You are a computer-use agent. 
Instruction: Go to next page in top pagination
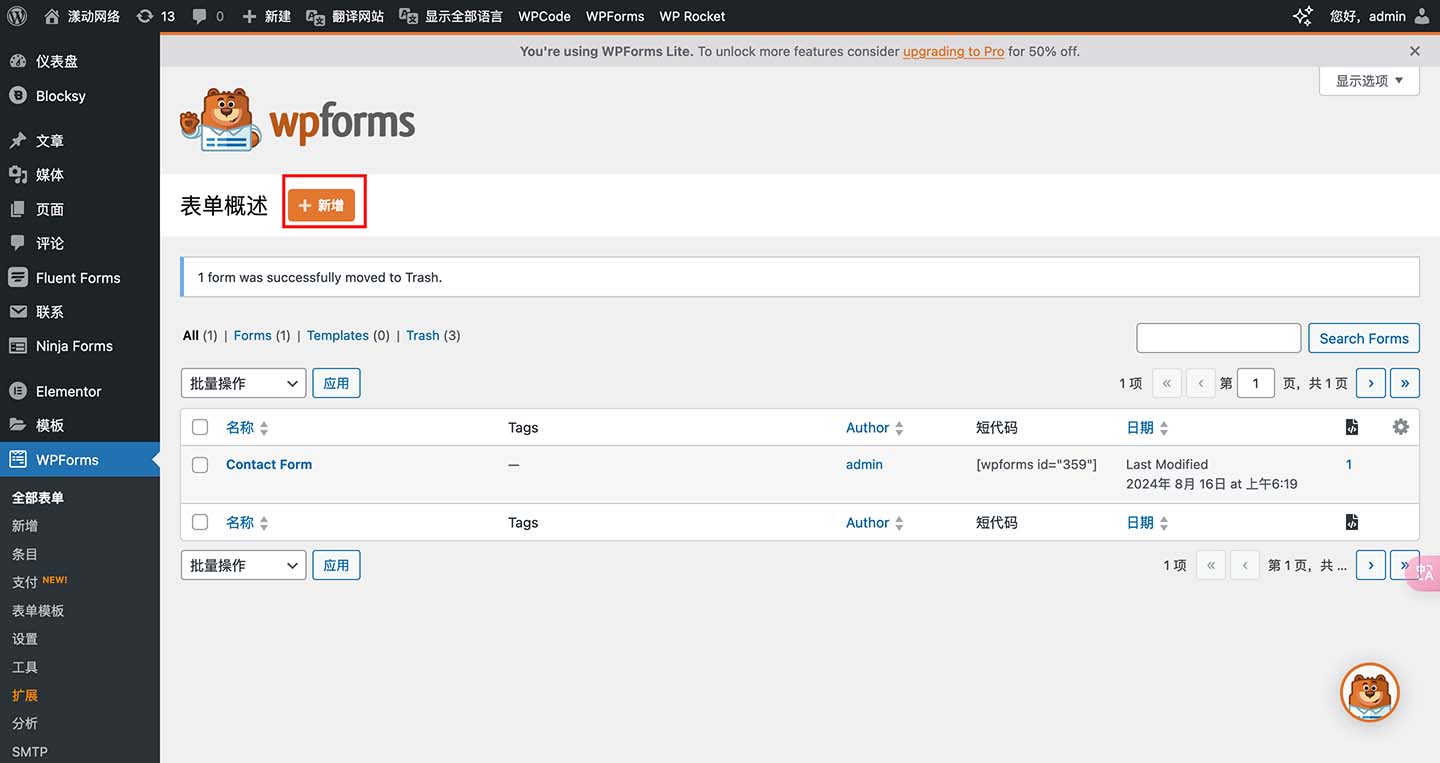tap(1371, 383)
